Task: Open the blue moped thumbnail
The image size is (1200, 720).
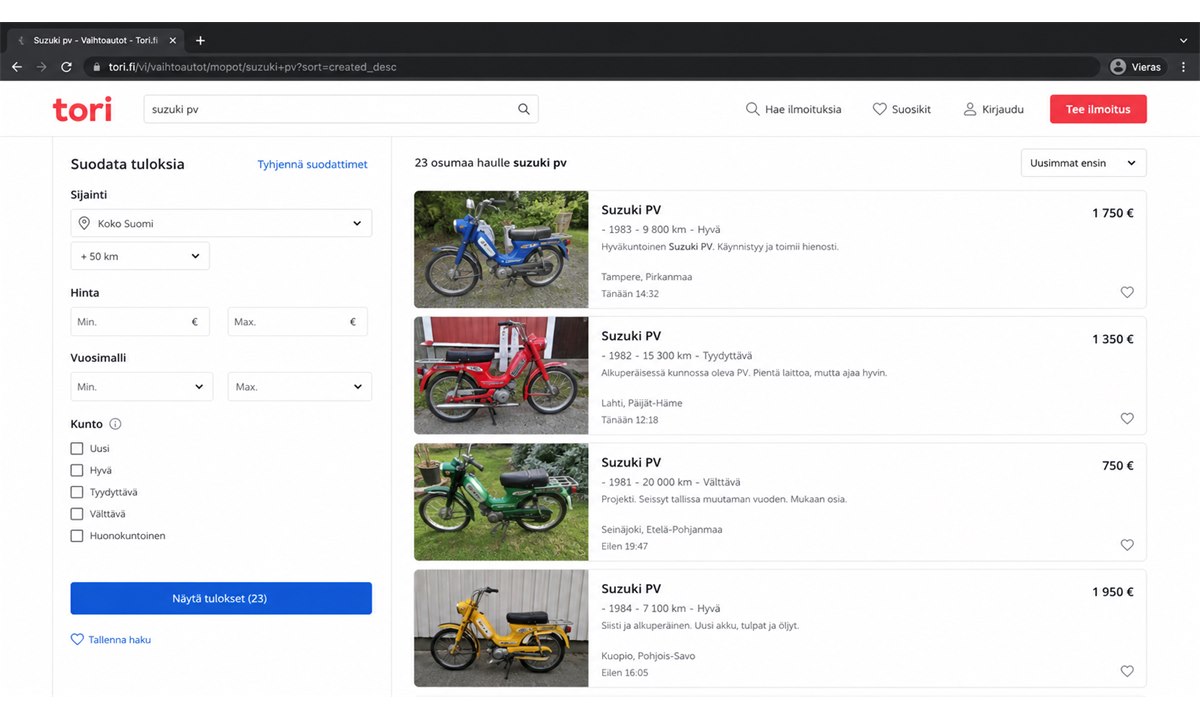Action: [501, 249]
